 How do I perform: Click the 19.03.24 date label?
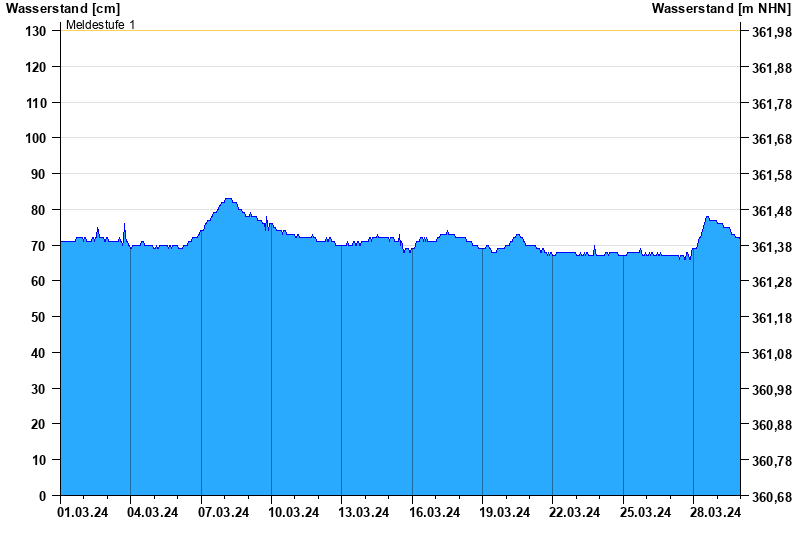[505, 513]
